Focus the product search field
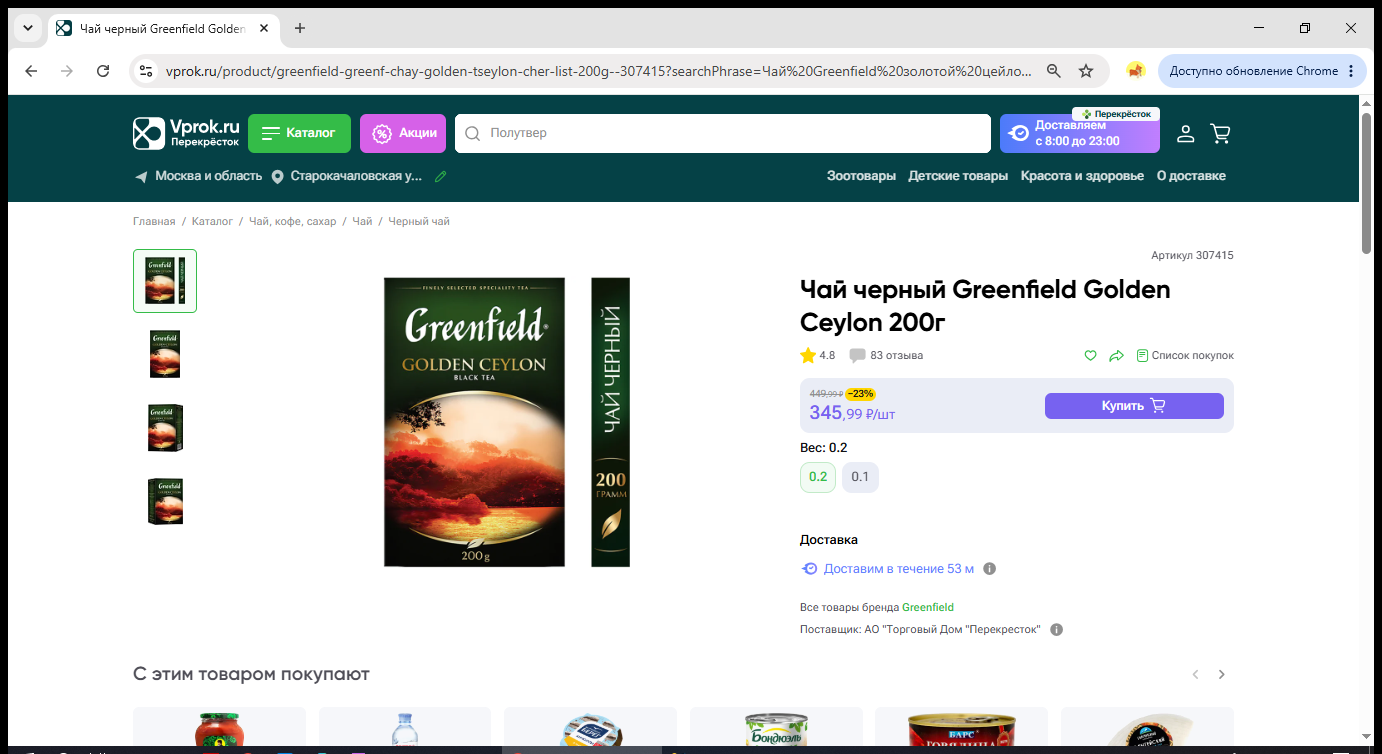 pyautogui.click(x=722, y=133)
